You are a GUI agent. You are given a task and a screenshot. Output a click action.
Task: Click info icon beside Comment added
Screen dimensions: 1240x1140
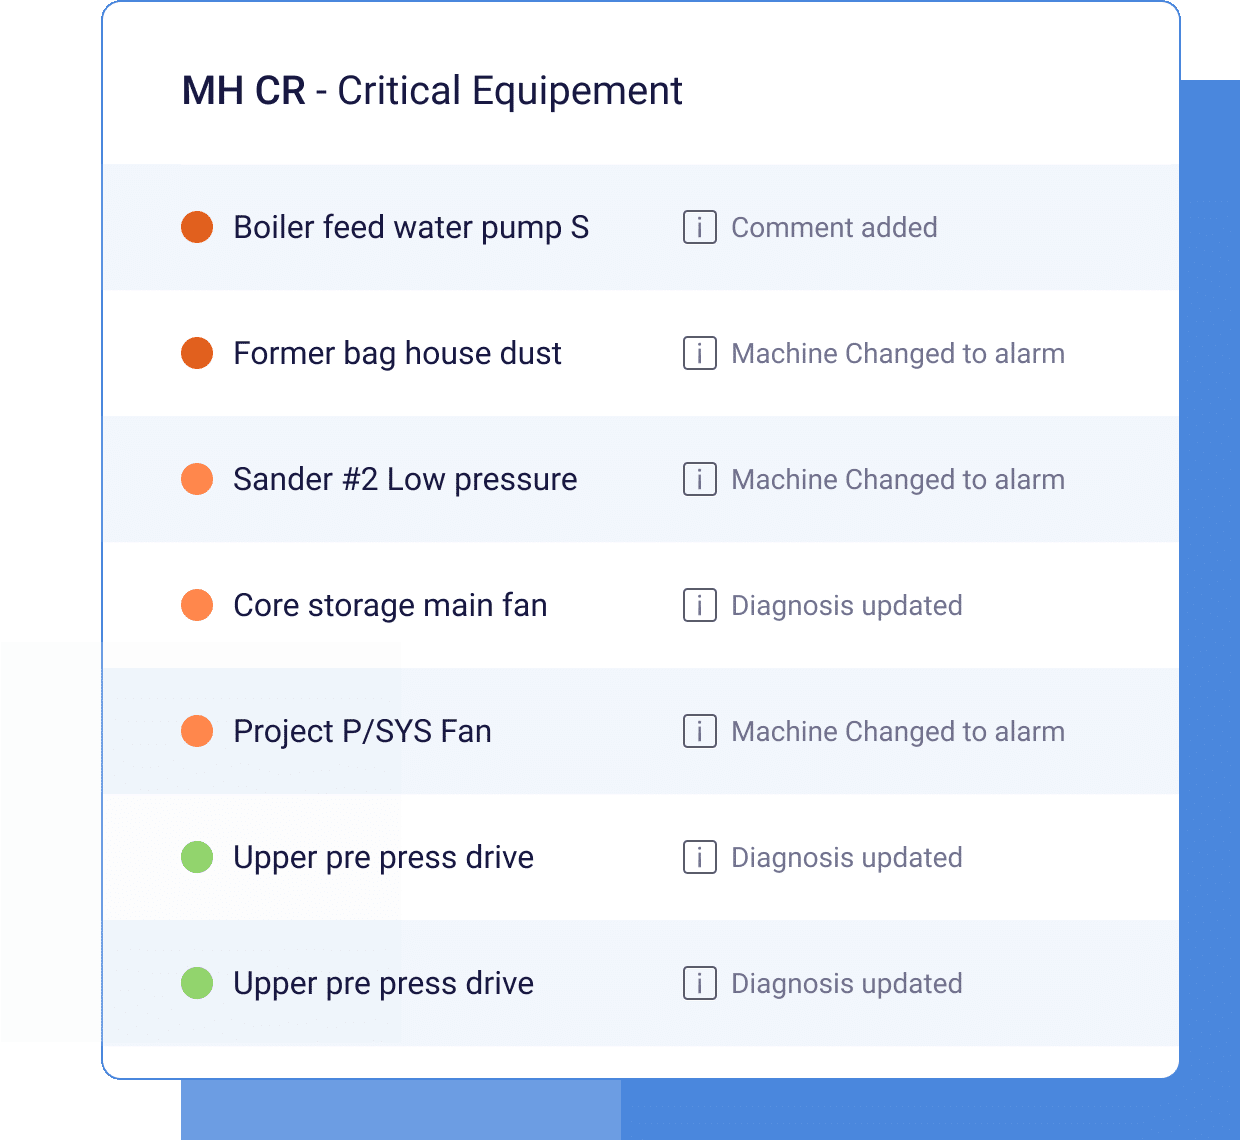(699, 228)
